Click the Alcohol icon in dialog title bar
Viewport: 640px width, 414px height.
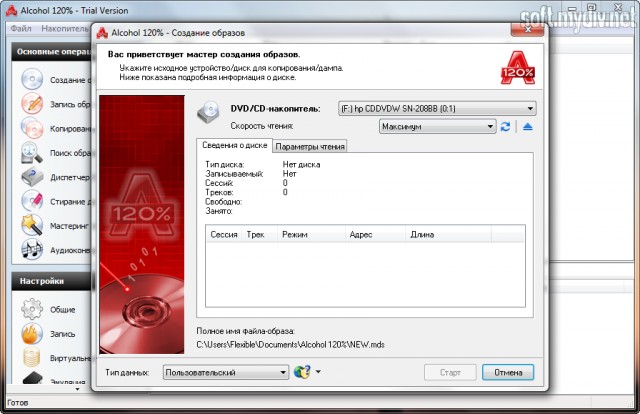(102, 33)
